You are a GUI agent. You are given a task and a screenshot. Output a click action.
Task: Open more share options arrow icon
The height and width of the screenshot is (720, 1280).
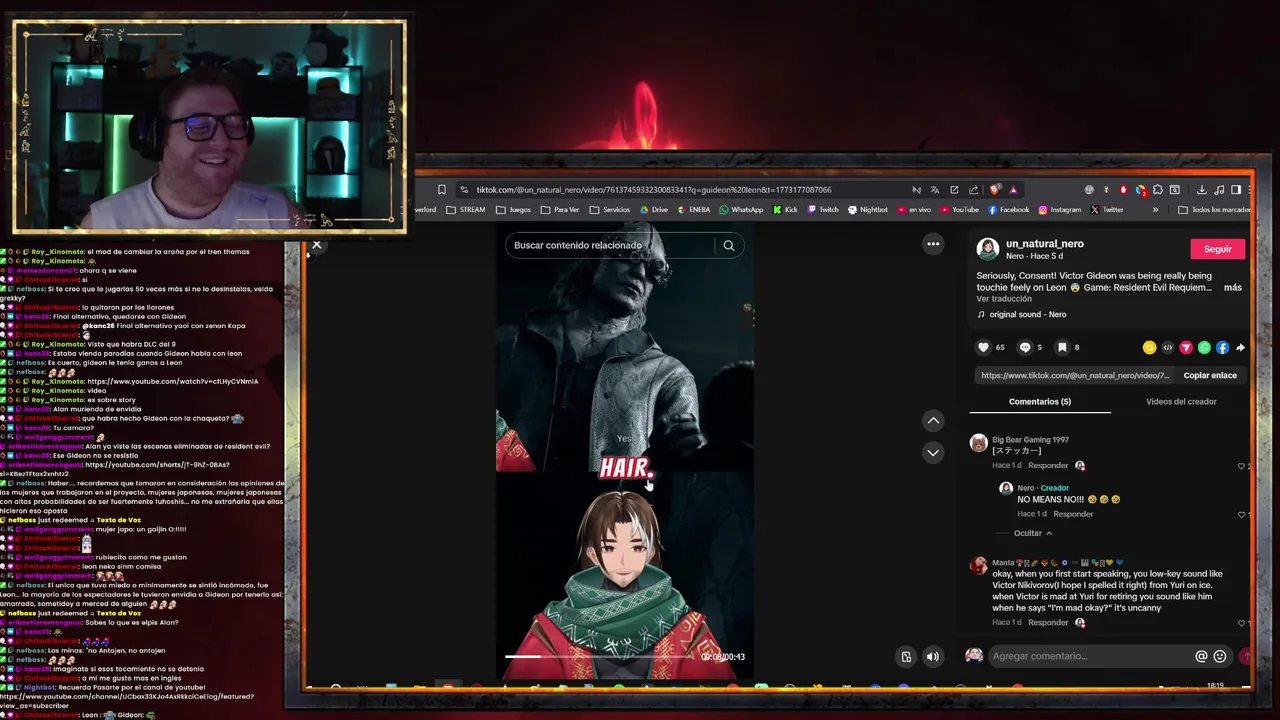click(1240, 347)
